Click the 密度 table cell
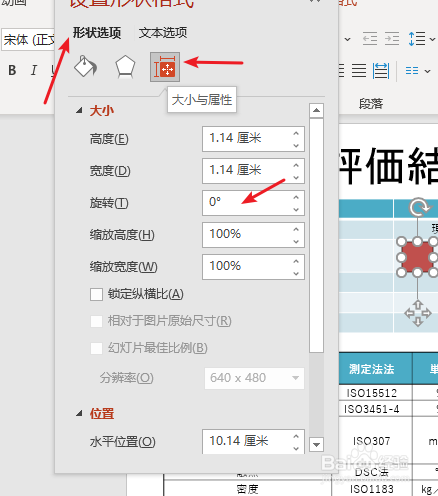 tap(247, 489)
